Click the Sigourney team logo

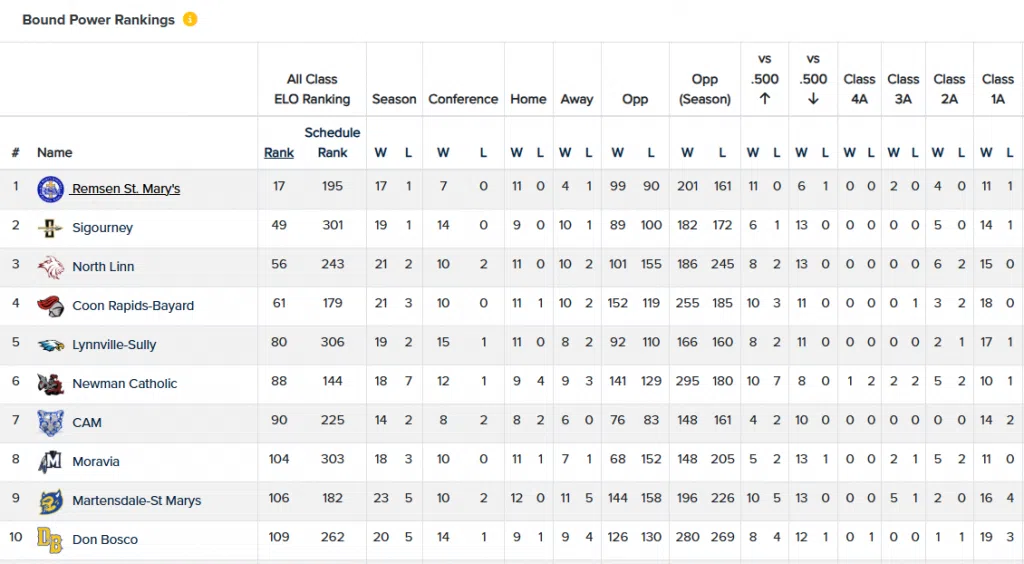[50, 227]
